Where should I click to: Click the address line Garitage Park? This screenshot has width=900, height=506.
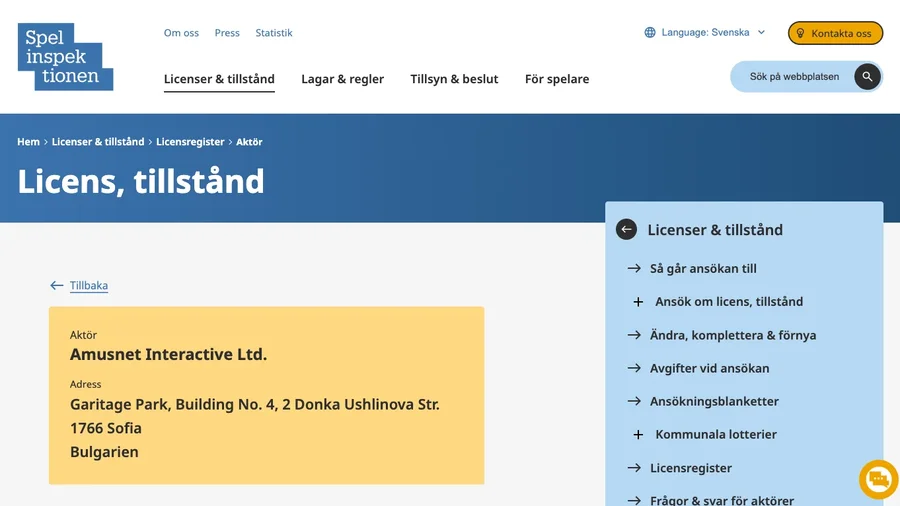coord(255,404)
